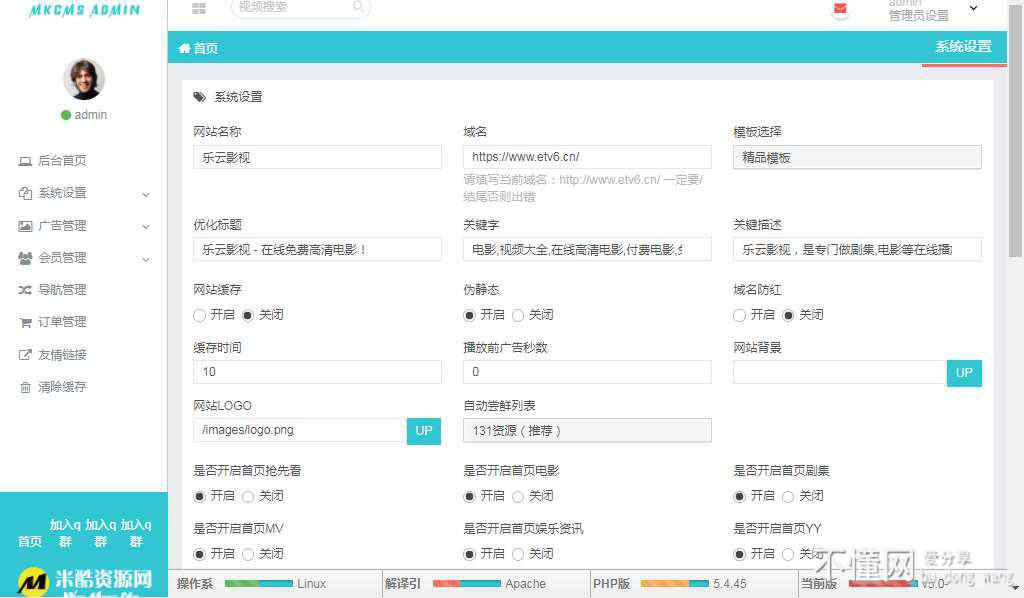
Task: Click the 会员管理 users icon
Action: point(25,258)
